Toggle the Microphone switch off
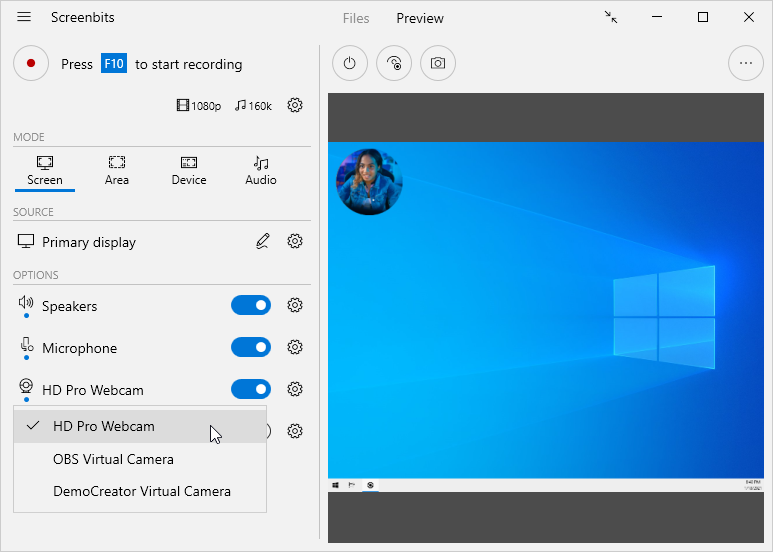Viewport: 773px width, 552px height. pos(251,347)
